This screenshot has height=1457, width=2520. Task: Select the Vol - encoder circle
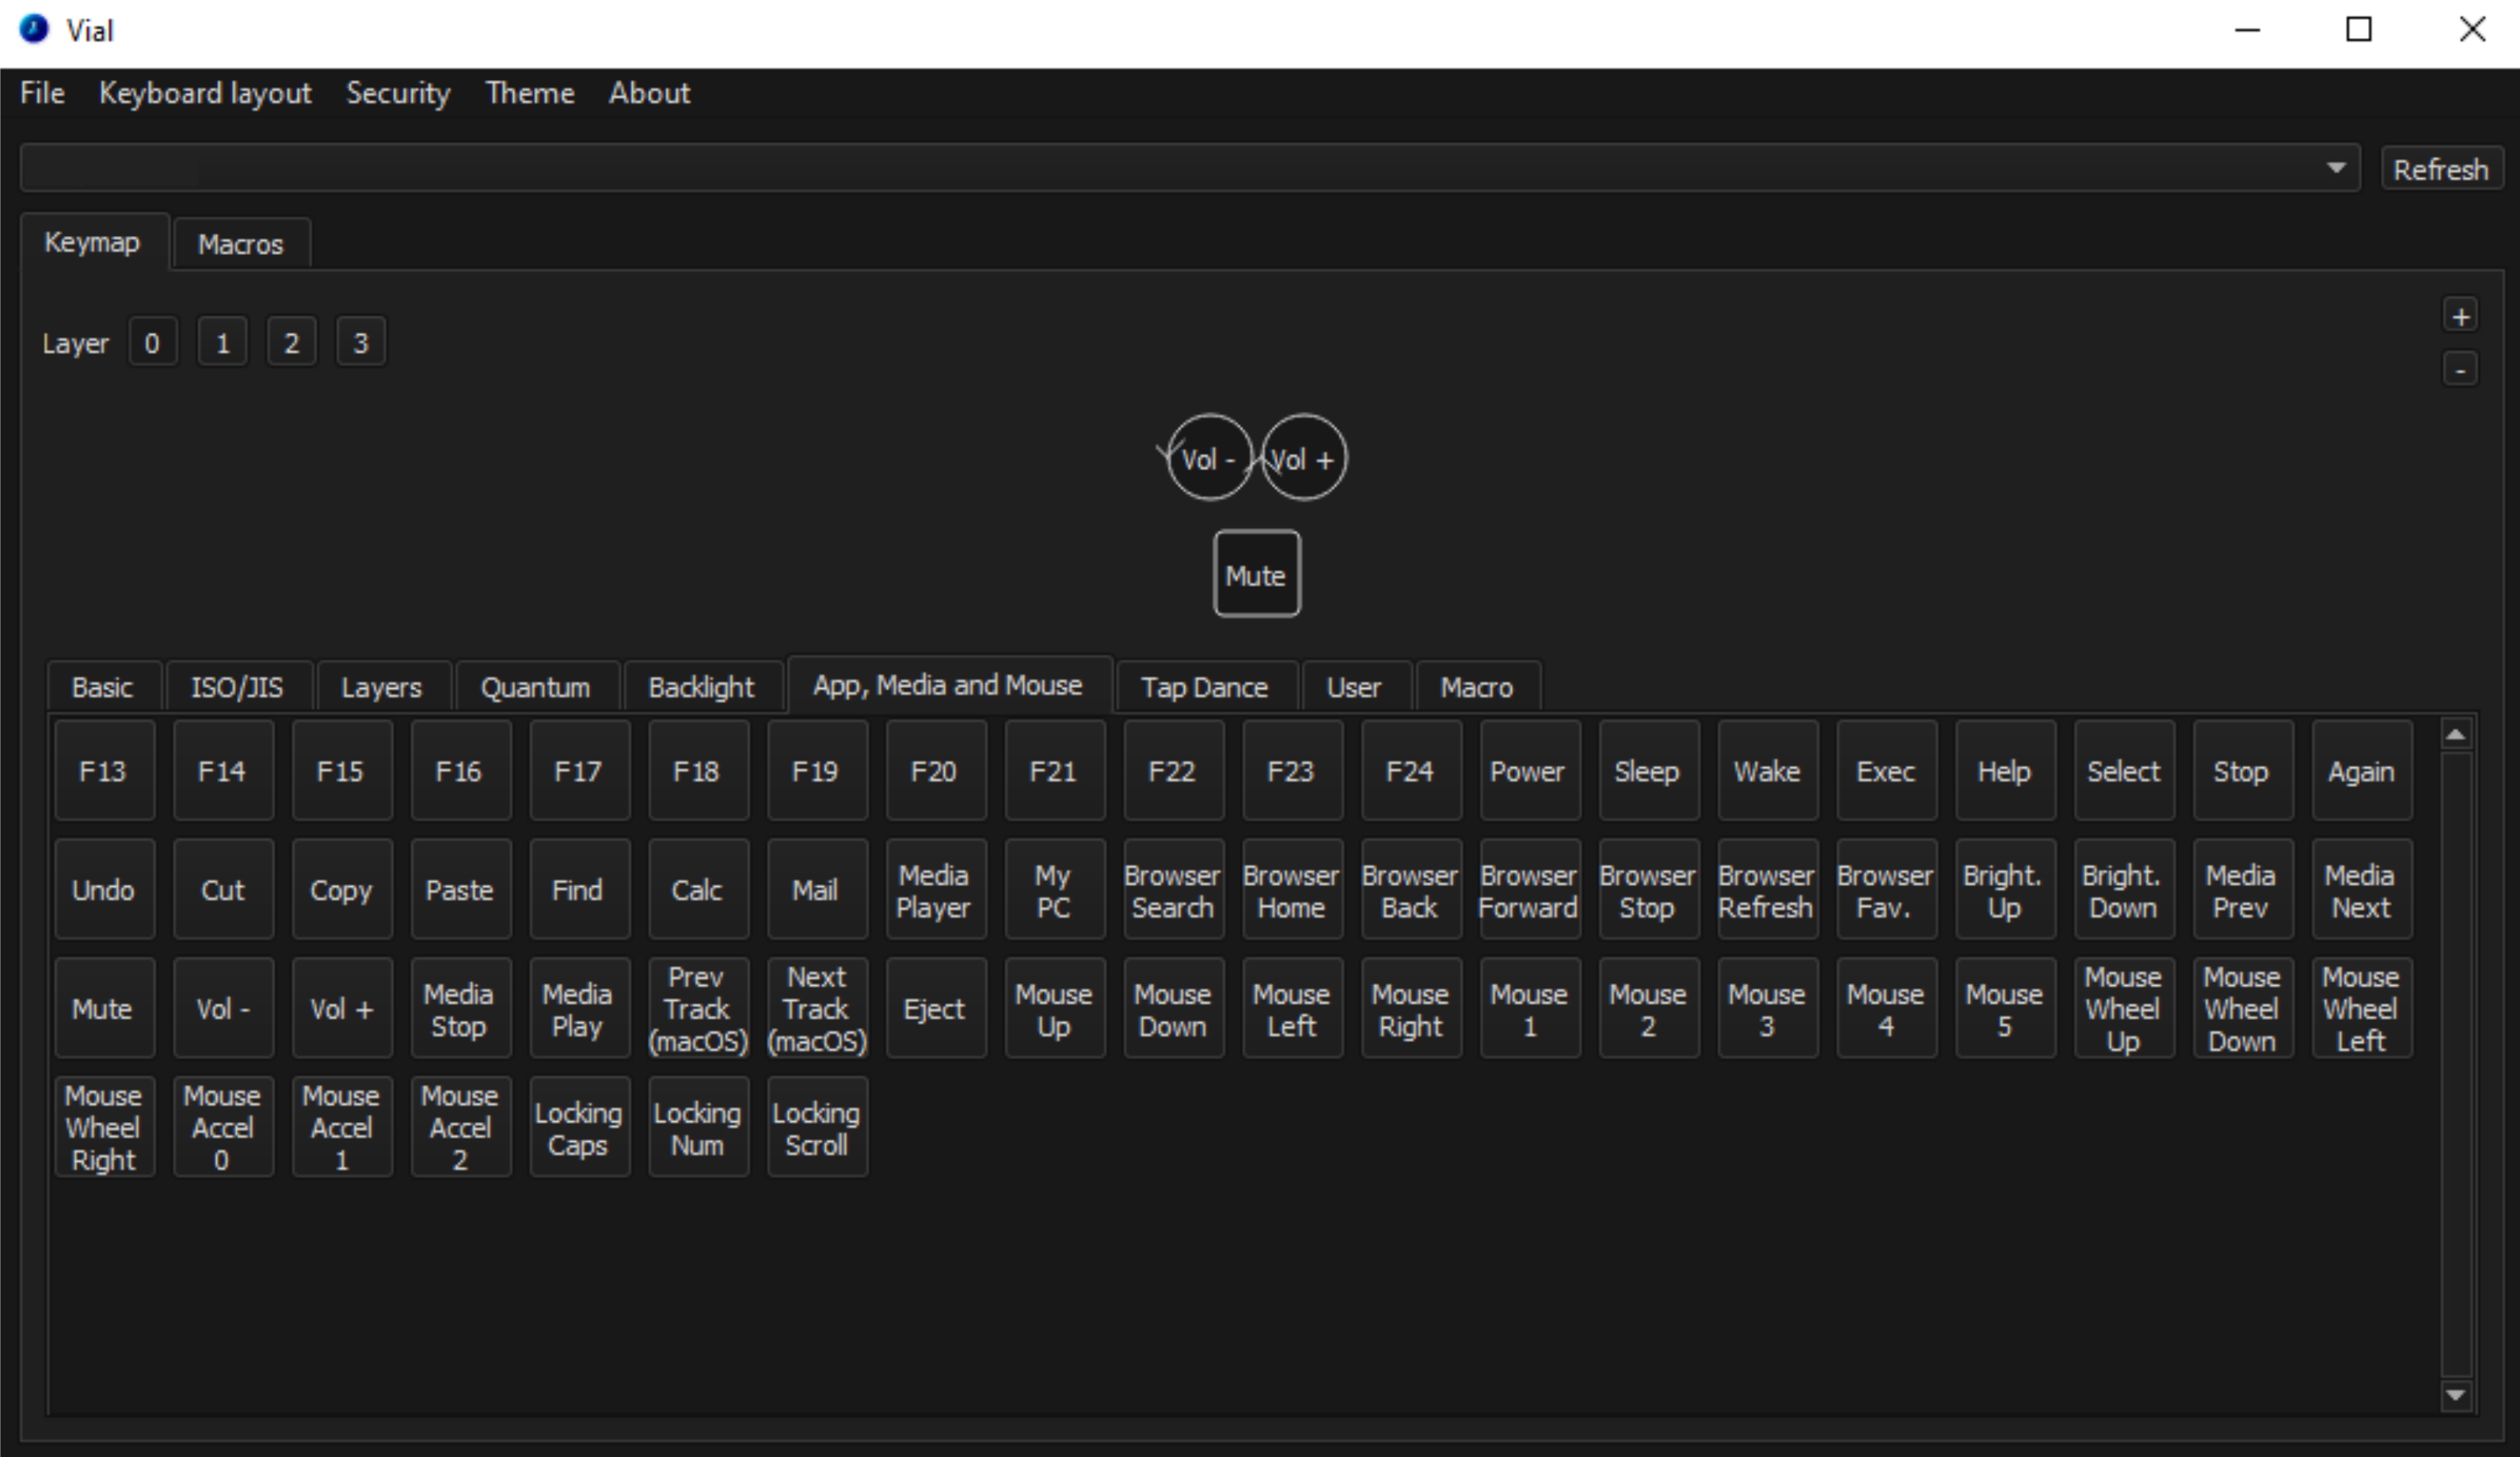point(1209,459)
